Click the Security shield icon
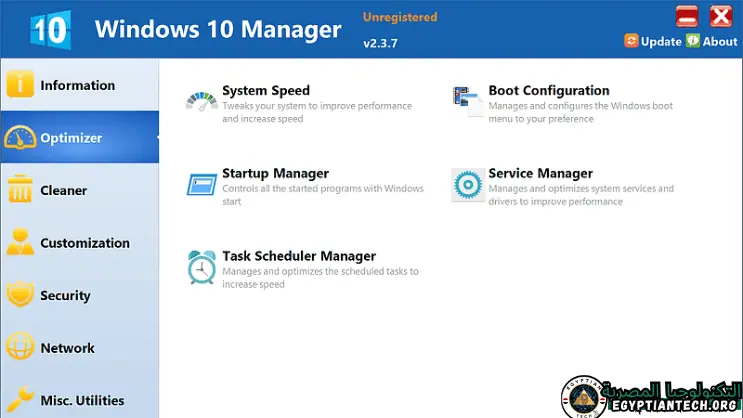The width and height of the screenshot is (743, 418). click(20, 294)
